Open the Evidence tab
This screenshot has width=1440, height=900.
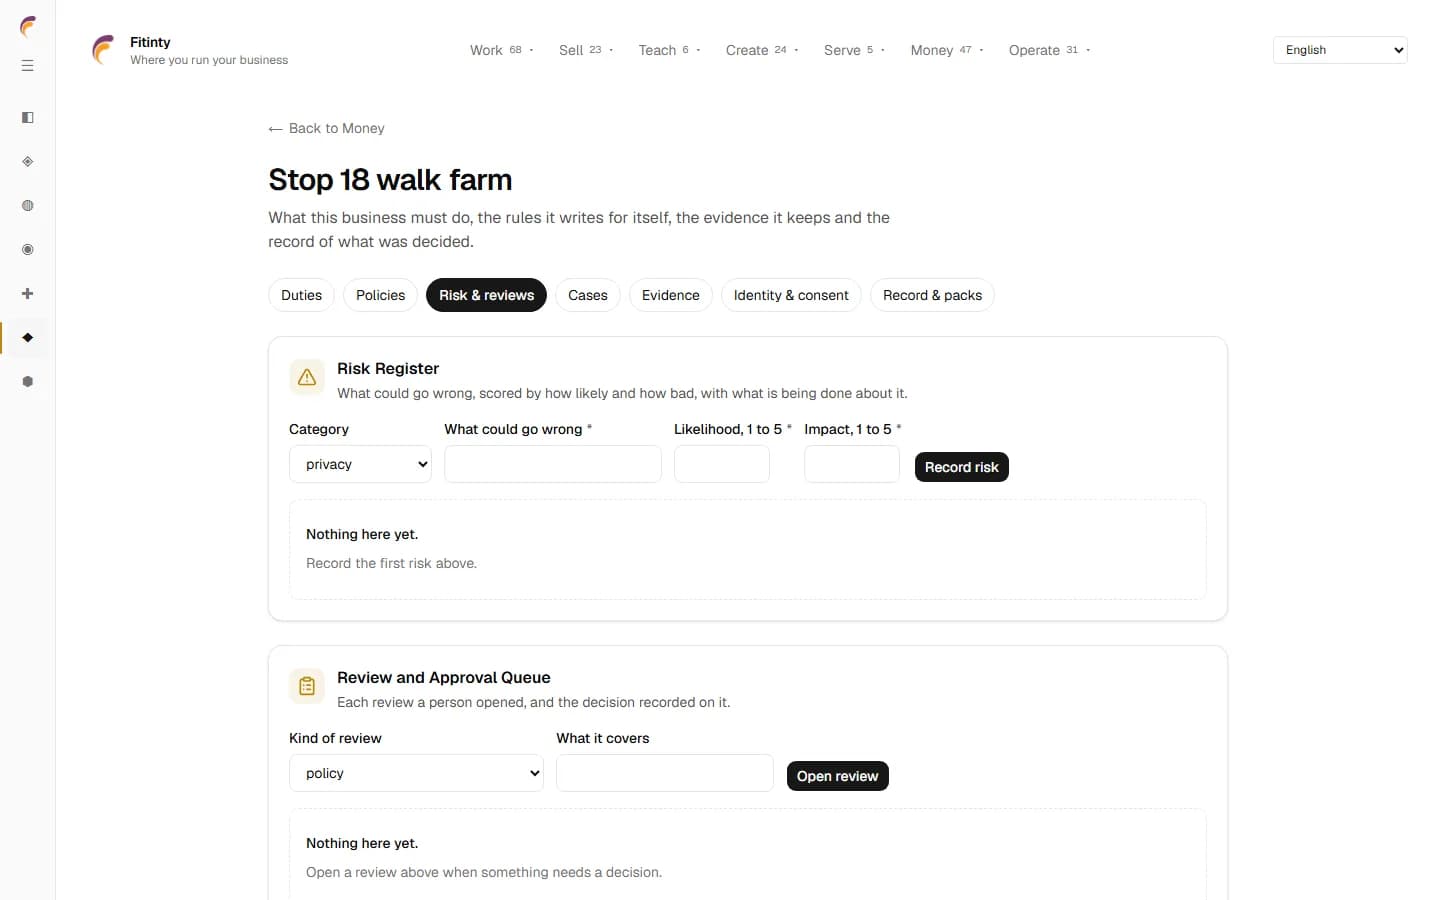[671, 295]
